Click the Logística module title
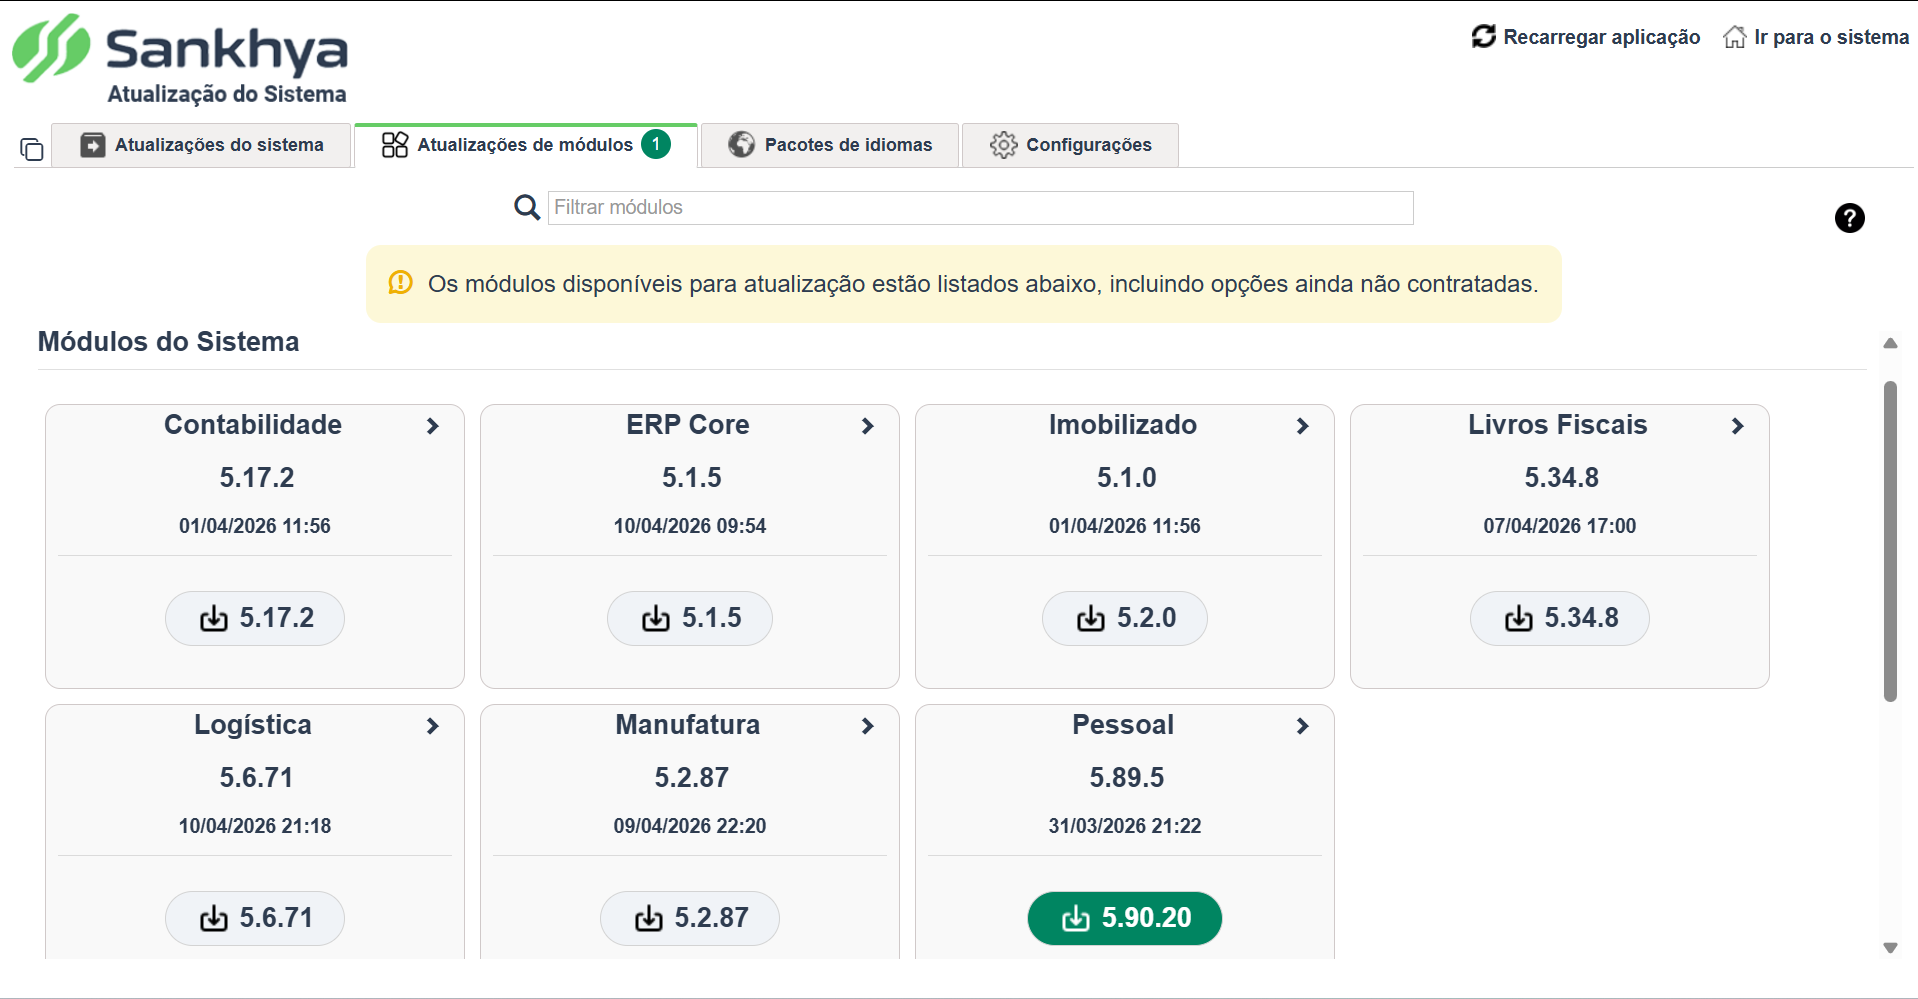1918x999 pixels. click(253, 725)
